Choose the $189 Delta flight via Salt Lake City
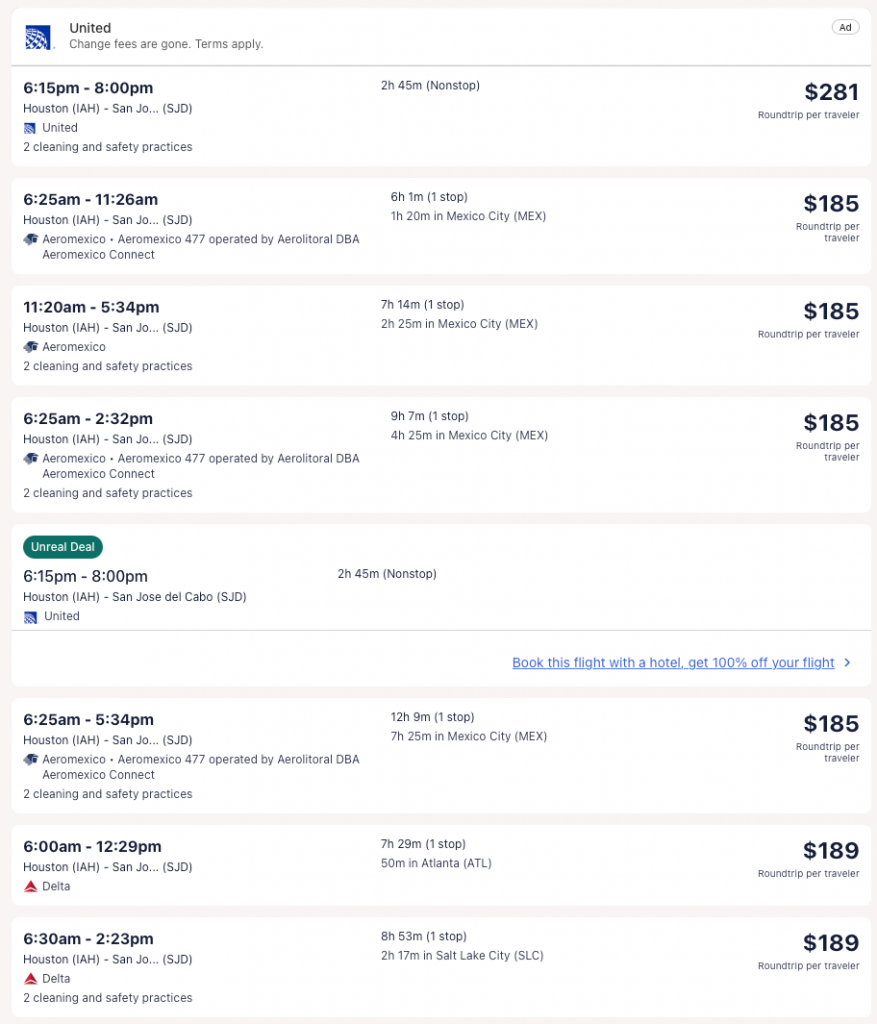 [x=831, y=943]
